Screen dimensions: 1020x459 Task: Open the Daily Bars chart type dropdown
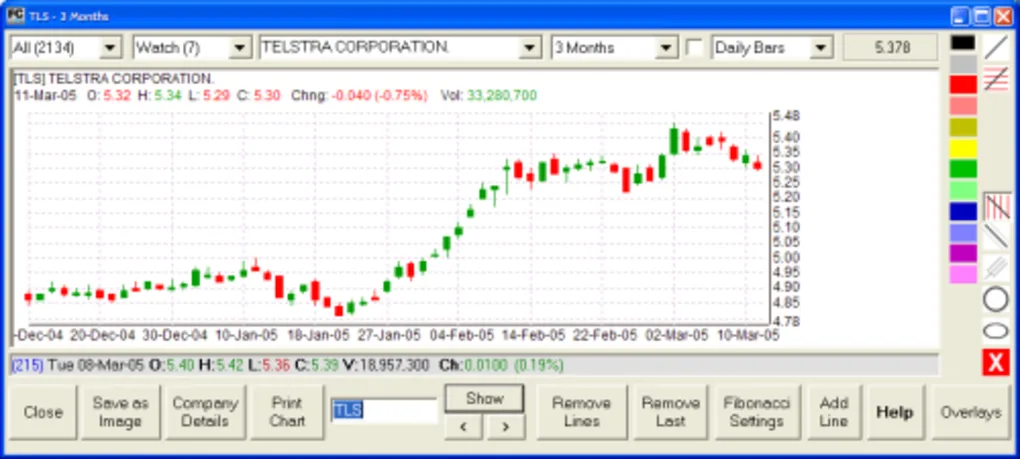(822, 48)
